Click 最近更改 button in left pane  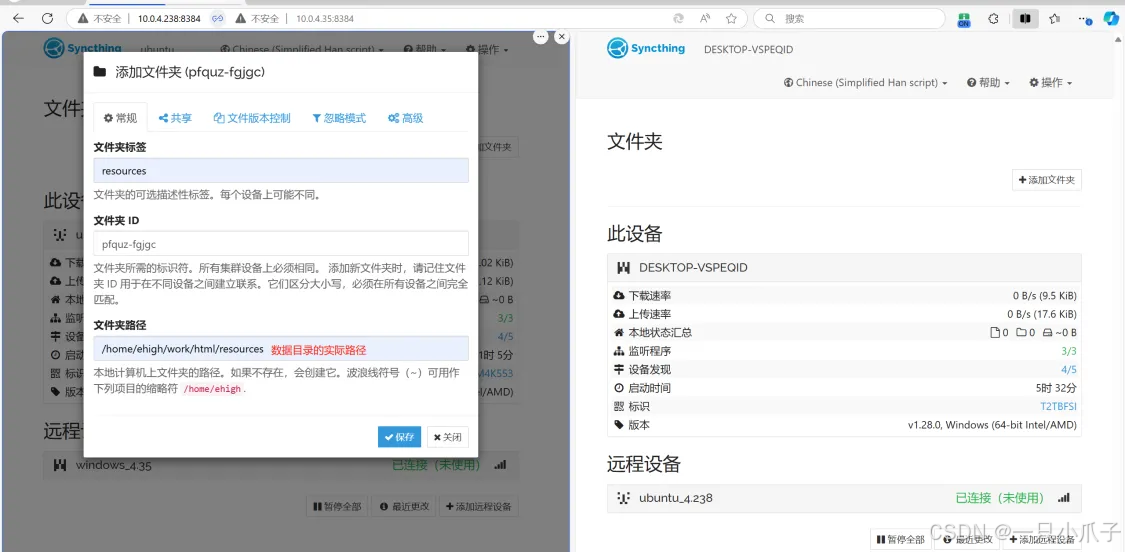pyautogui.click(x=405, y=506)
